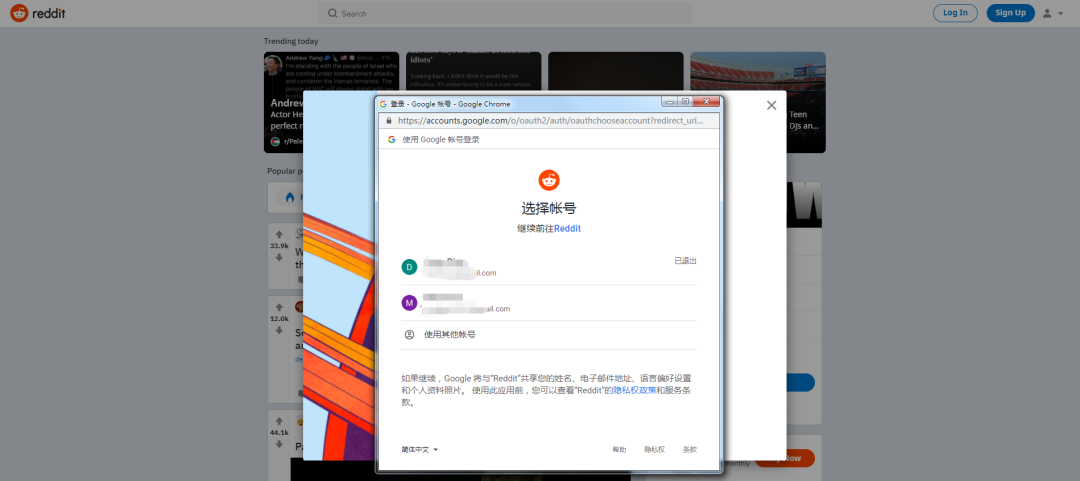Click the Google G logo in sign-in header
The width and height of the screenshot is (1080, 481).
click(392, 139)
